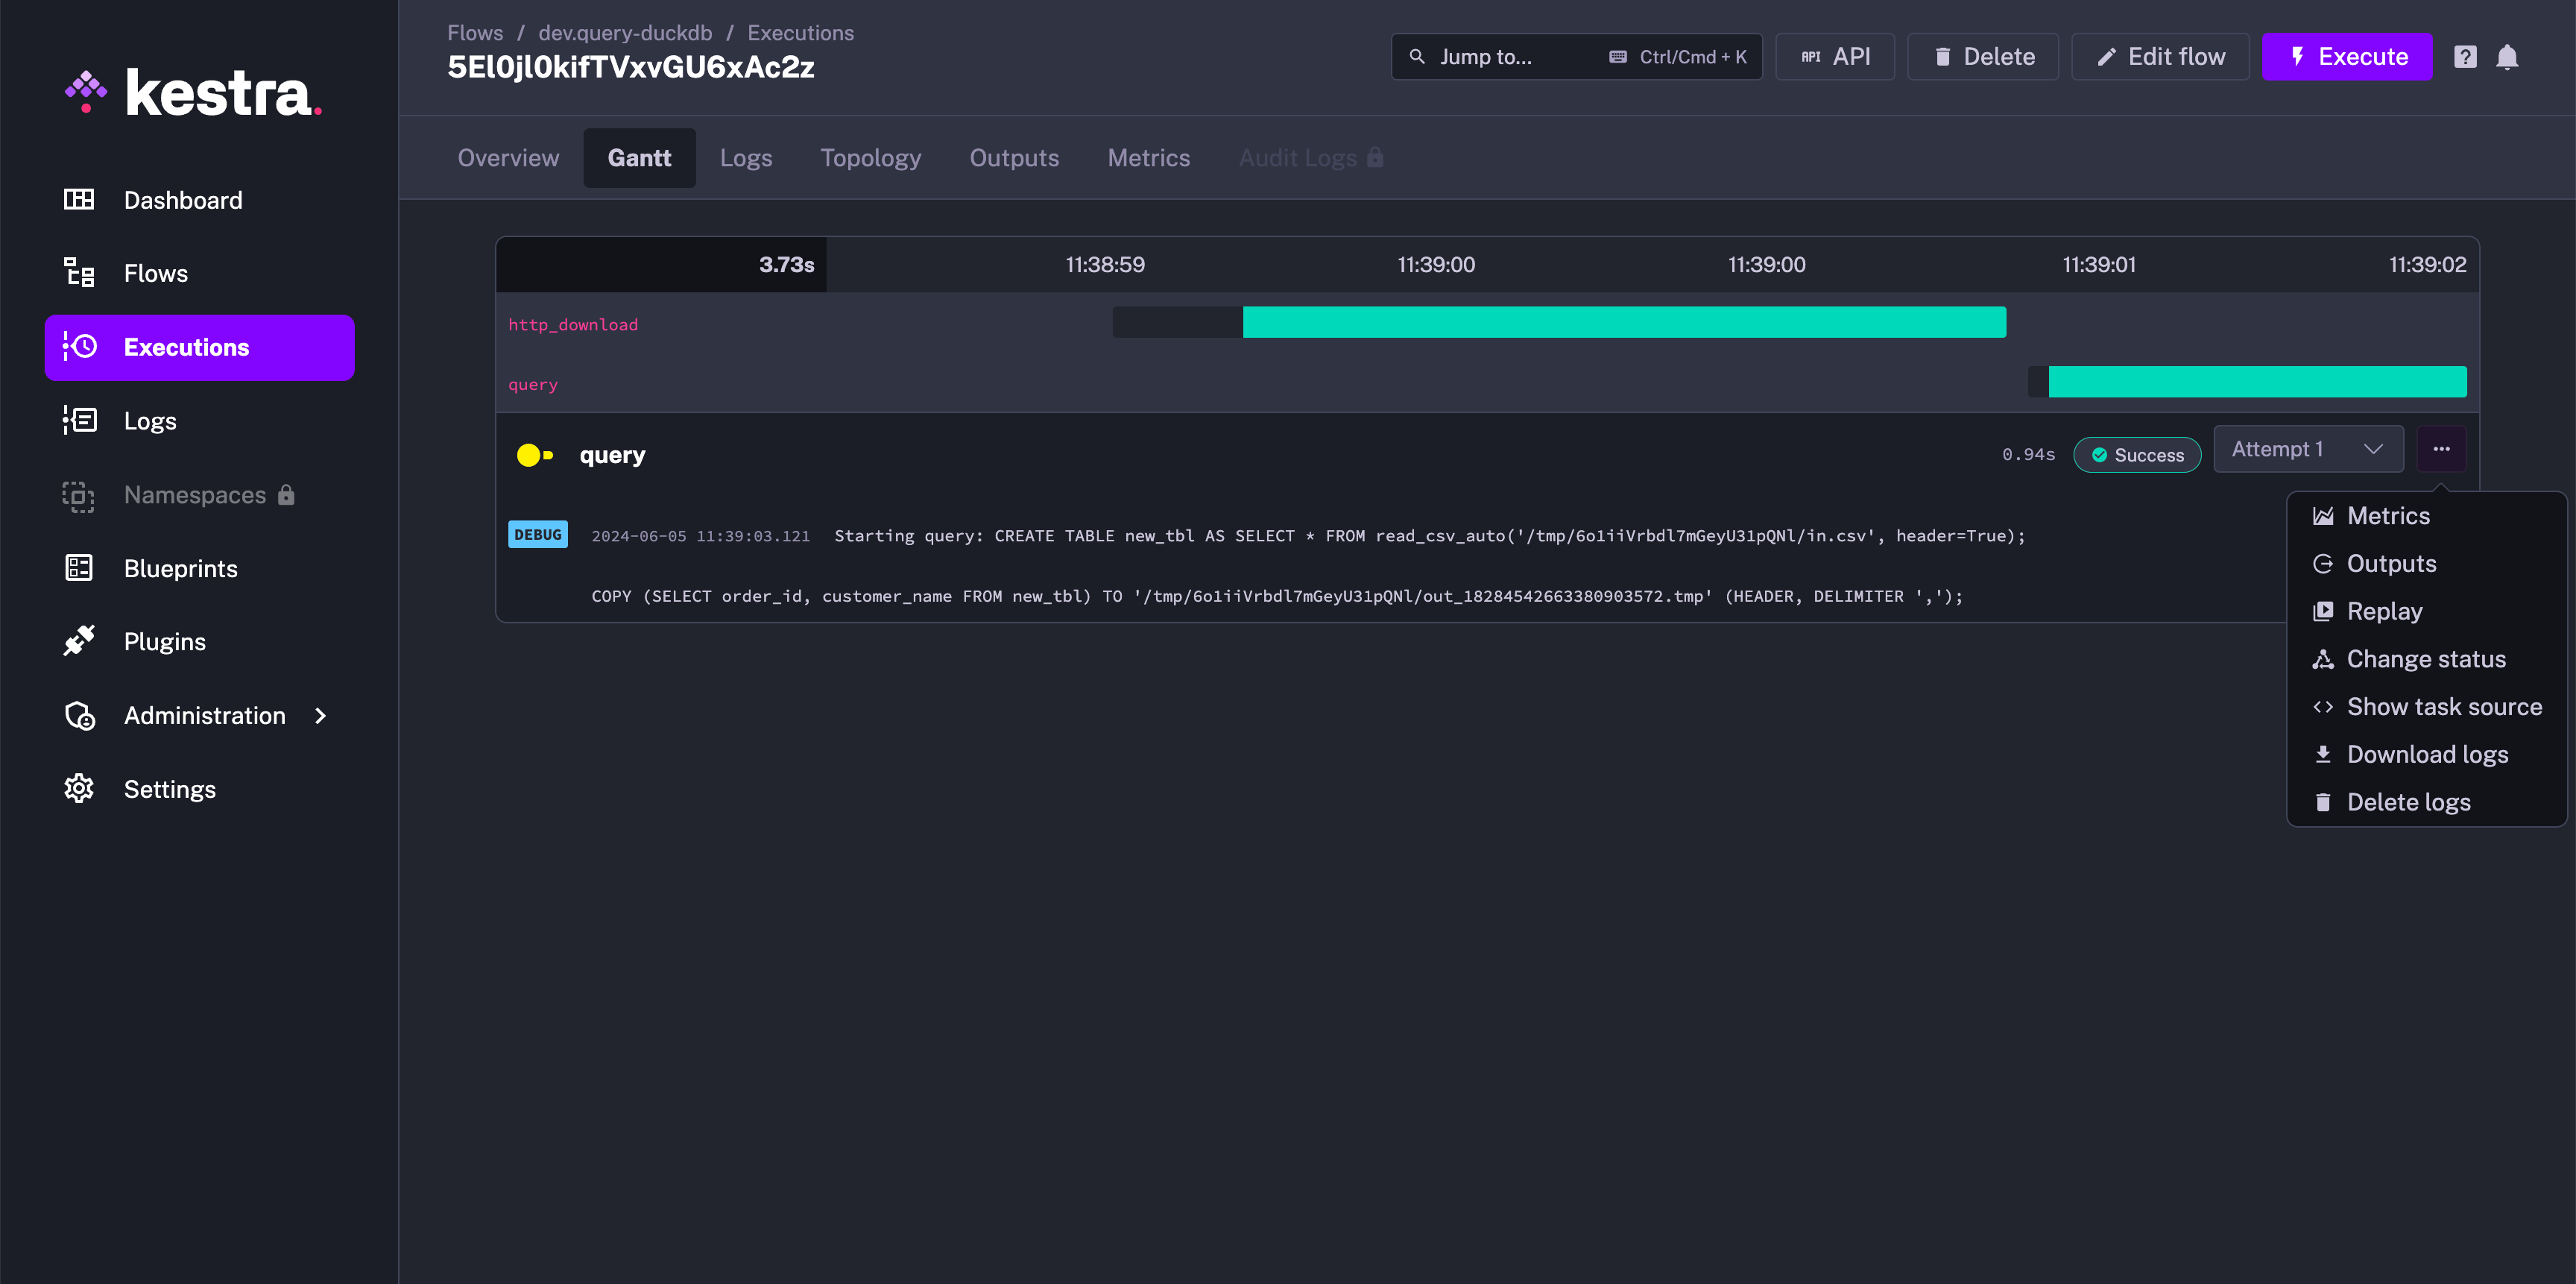Open the notifications bell
This screenshot has width=2576, height=1284.
2507,57
